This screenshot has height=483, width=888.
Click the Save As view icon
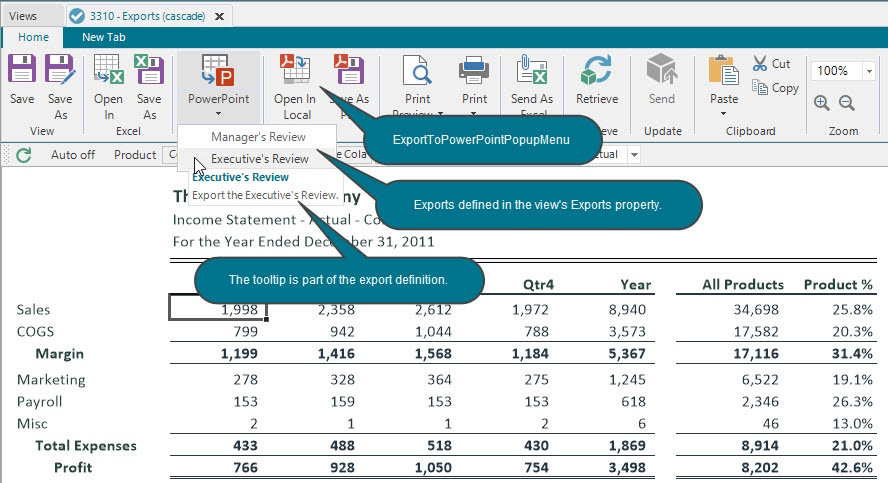pos(60,69)
